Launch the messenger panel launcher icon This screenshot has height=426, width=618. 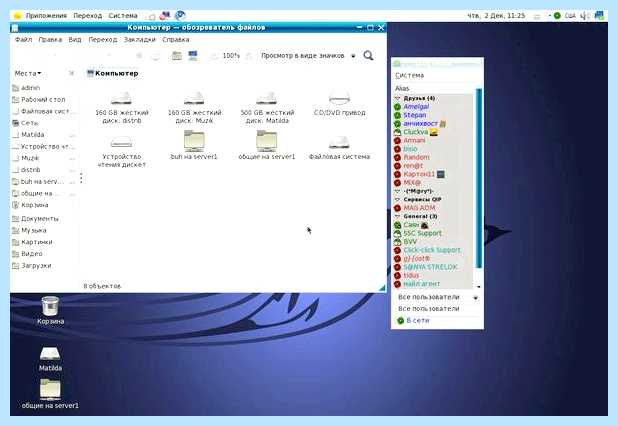164,16
